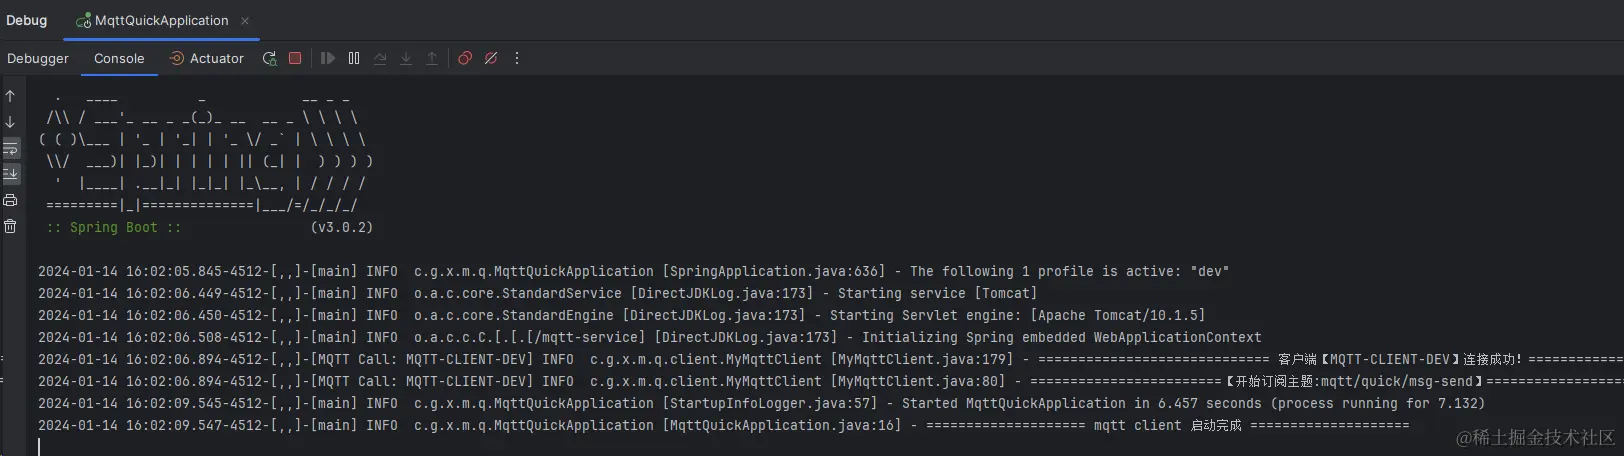1624x456 pixels.
Task: Open the Actuator tab
Action: click(206, 58)
